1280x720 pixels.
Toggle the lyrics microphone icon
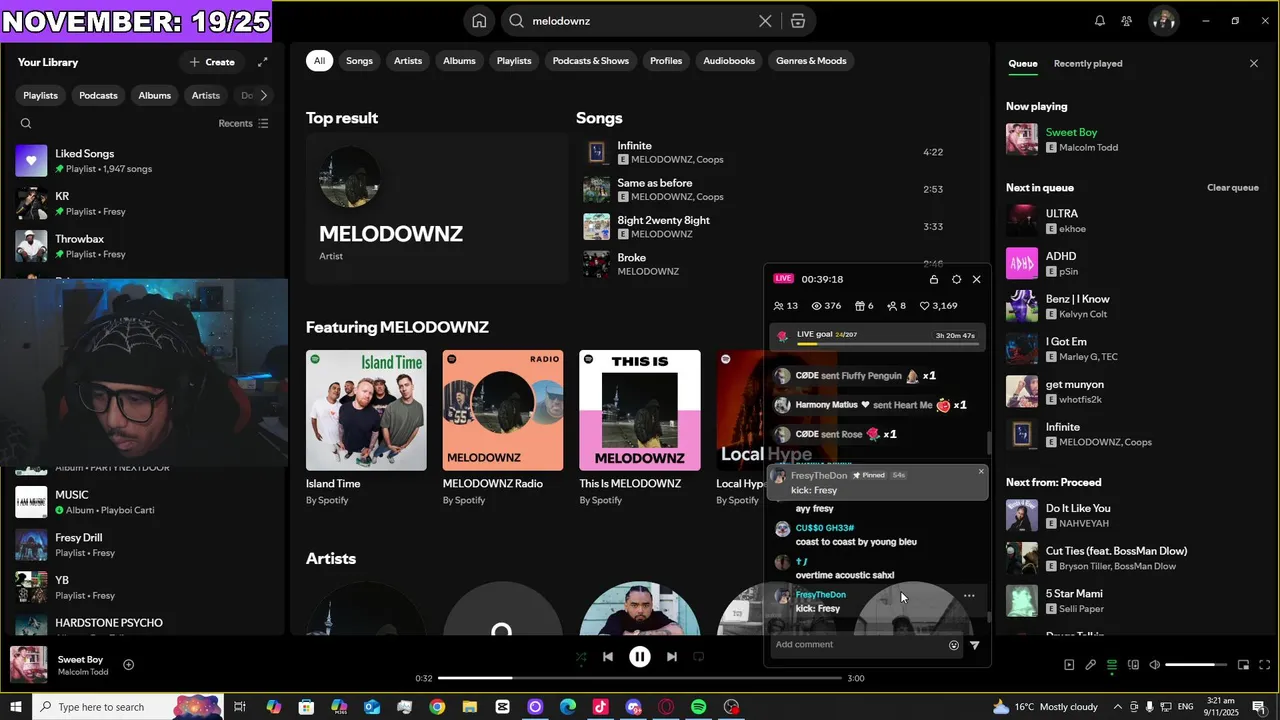(x=1090, y=665)
